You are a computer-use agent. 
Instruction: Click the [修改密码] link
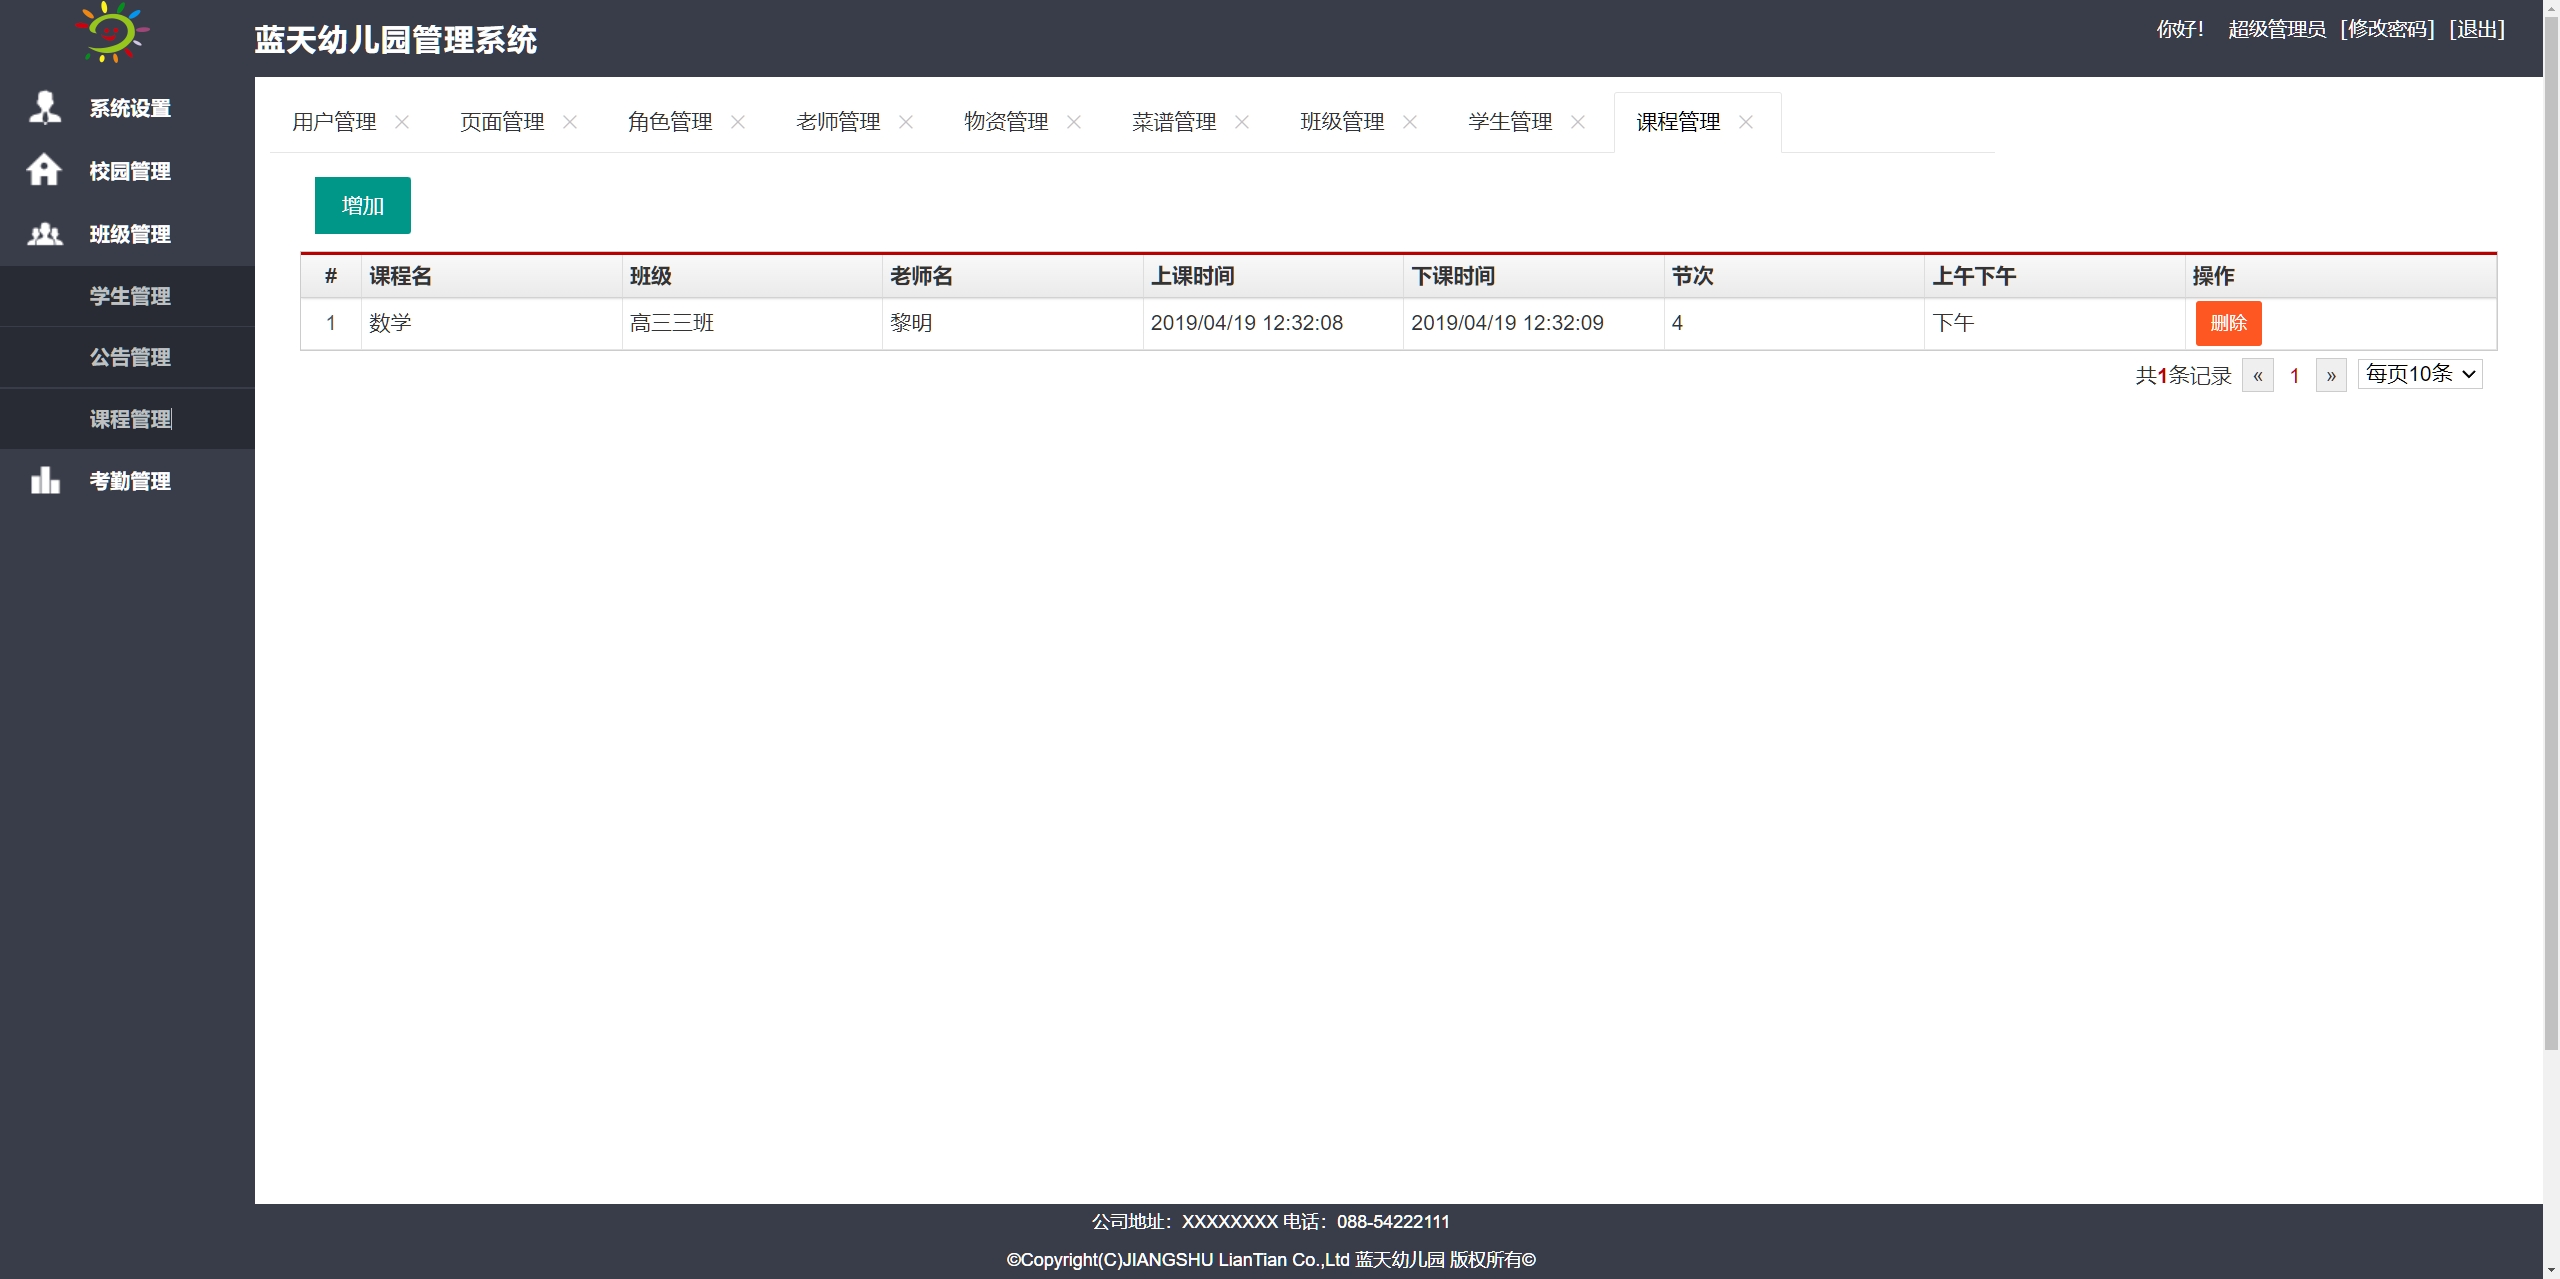coord(2387,29)
